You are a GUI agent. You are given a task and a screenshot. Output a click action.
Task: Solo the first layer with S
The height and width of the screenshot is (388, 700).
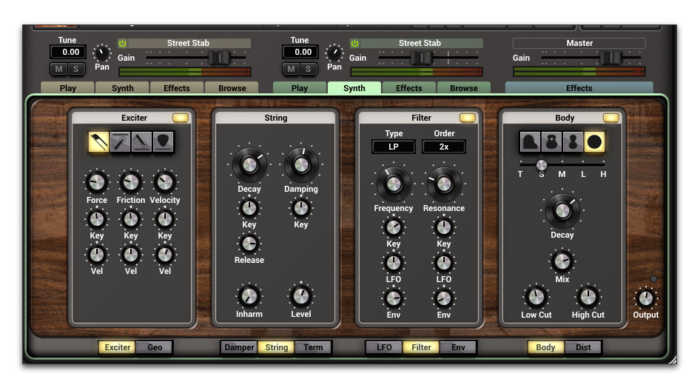point(76,69)
